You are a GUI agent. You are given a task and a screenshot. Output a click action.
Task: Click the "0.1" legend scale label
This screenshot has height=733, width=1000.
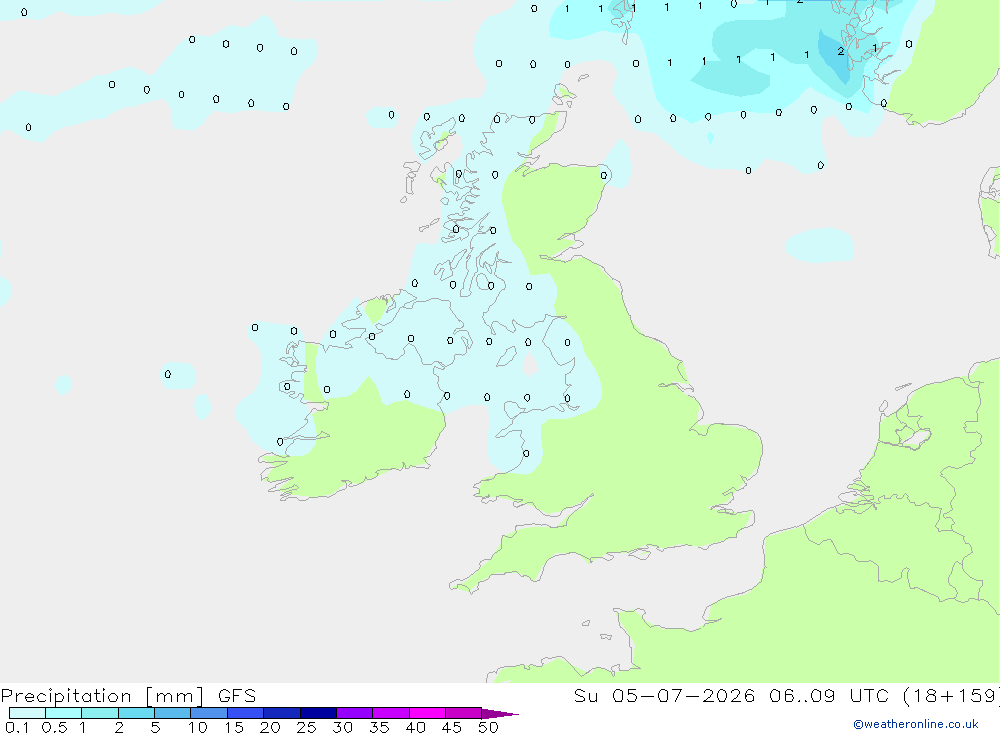17,727
